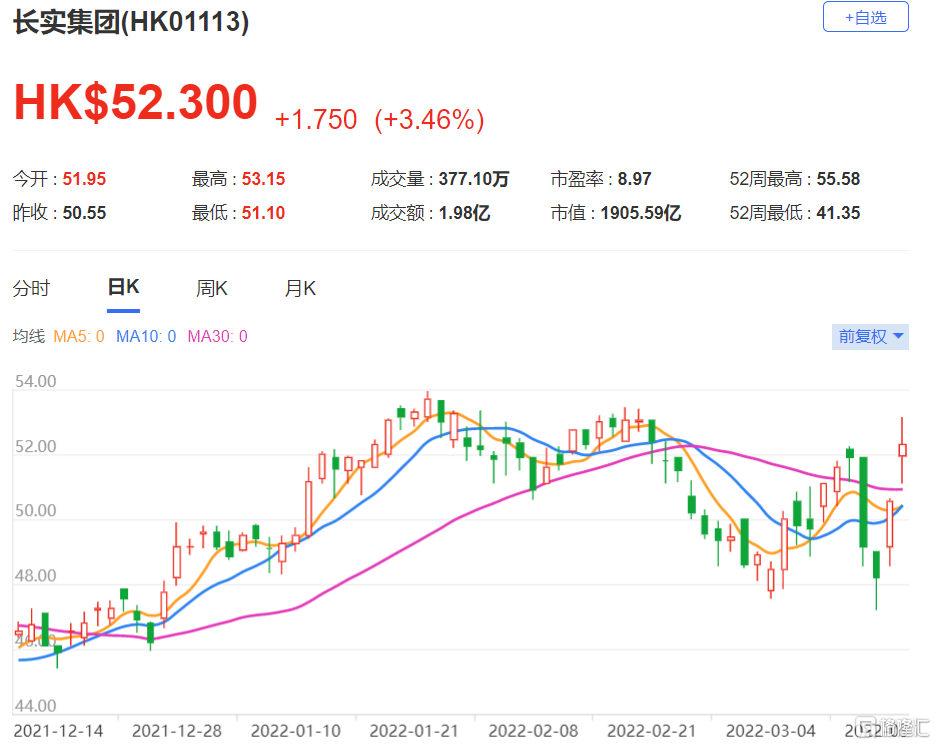Click the 2021-12-28 date axis label
Viewport: 936px width, 745px height.
click(177, 731)
